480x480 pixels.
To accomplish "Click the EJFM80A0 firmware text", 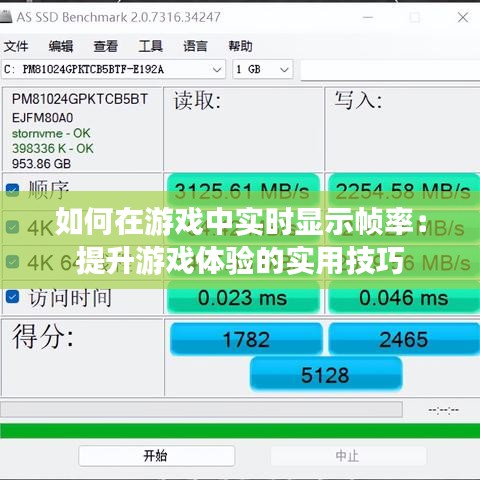I will pos(42,118).
